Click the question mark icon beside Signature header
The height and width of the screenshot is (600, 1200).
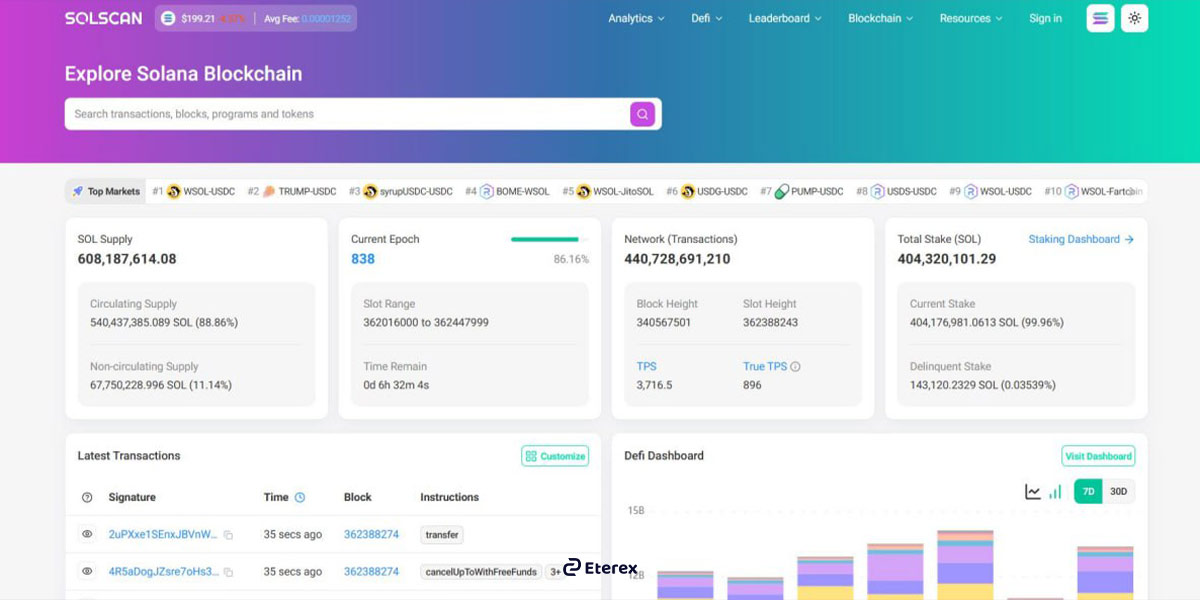tap(87, 497)
